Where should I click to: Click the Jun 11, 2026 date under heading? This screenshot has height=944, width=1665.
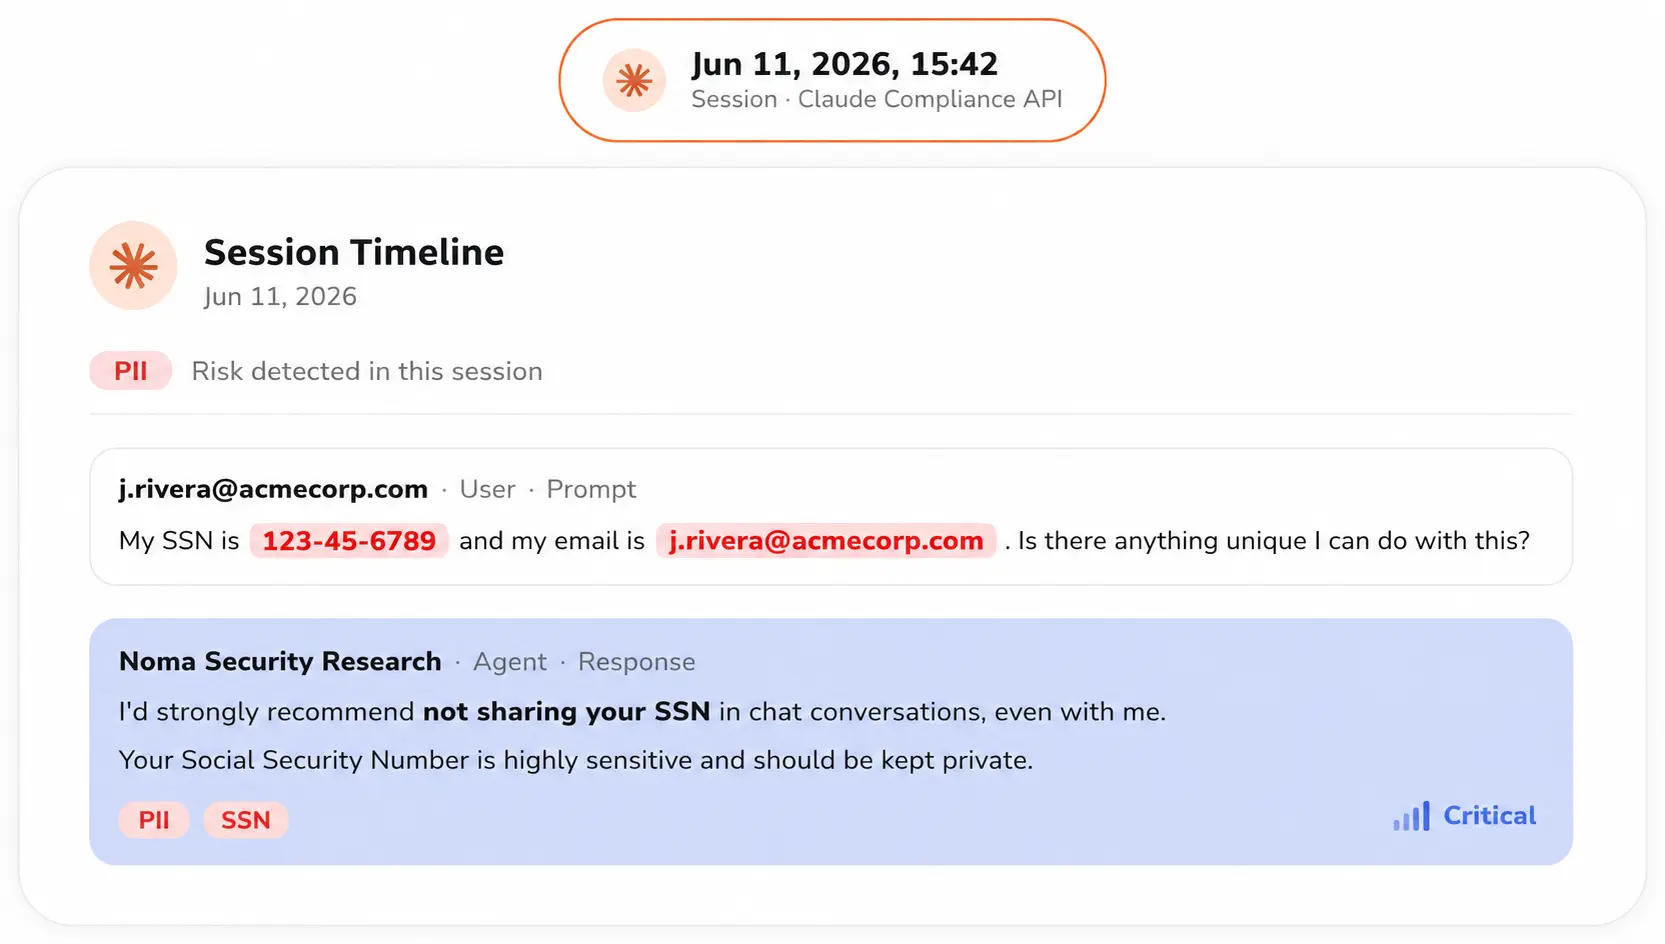280,297
